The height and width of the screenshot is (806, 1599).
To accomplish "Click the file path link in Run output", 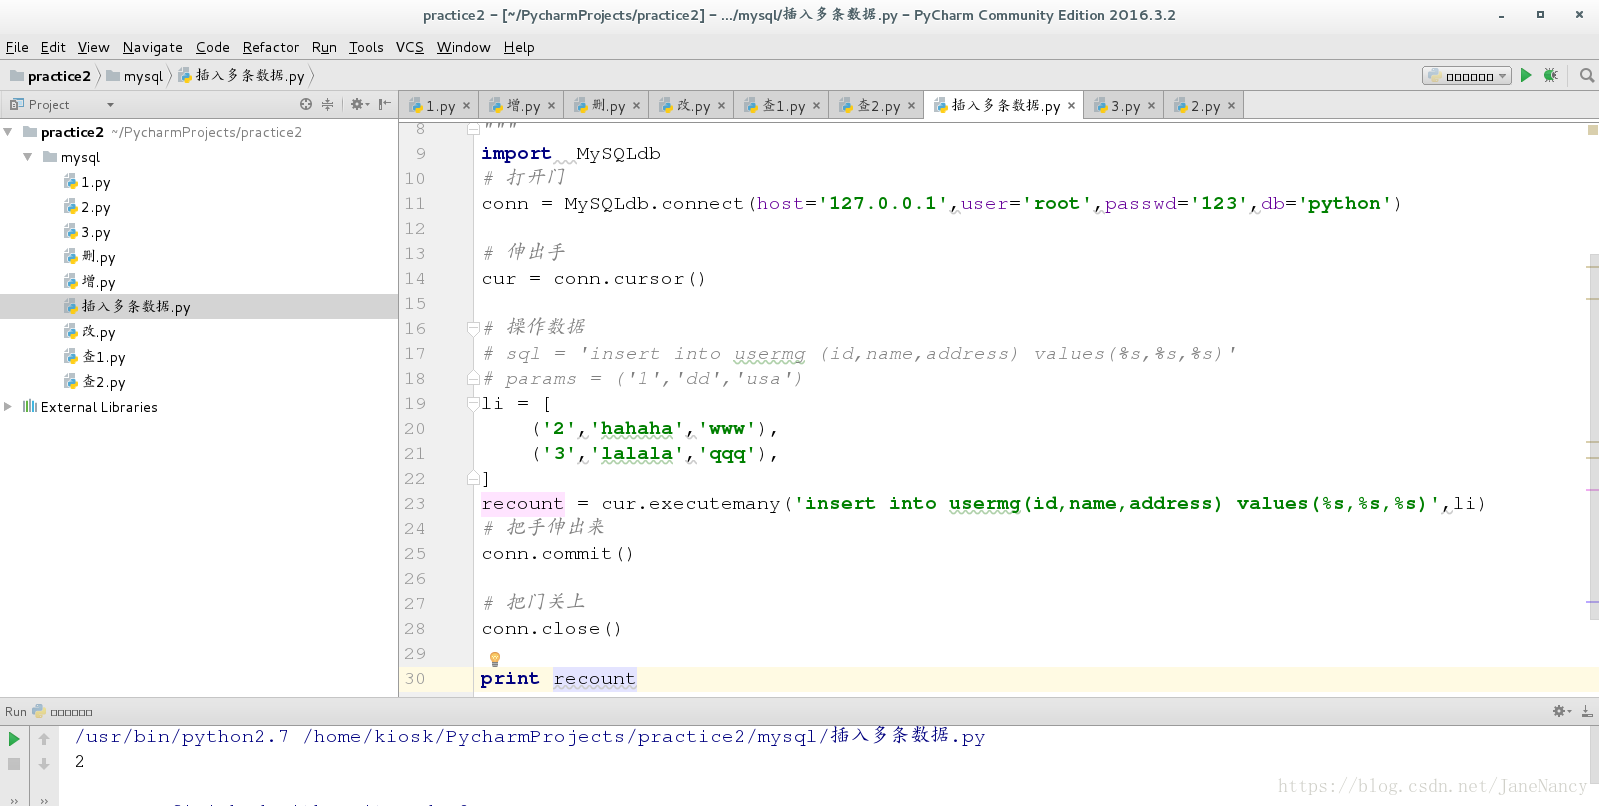I will (645, 737).
